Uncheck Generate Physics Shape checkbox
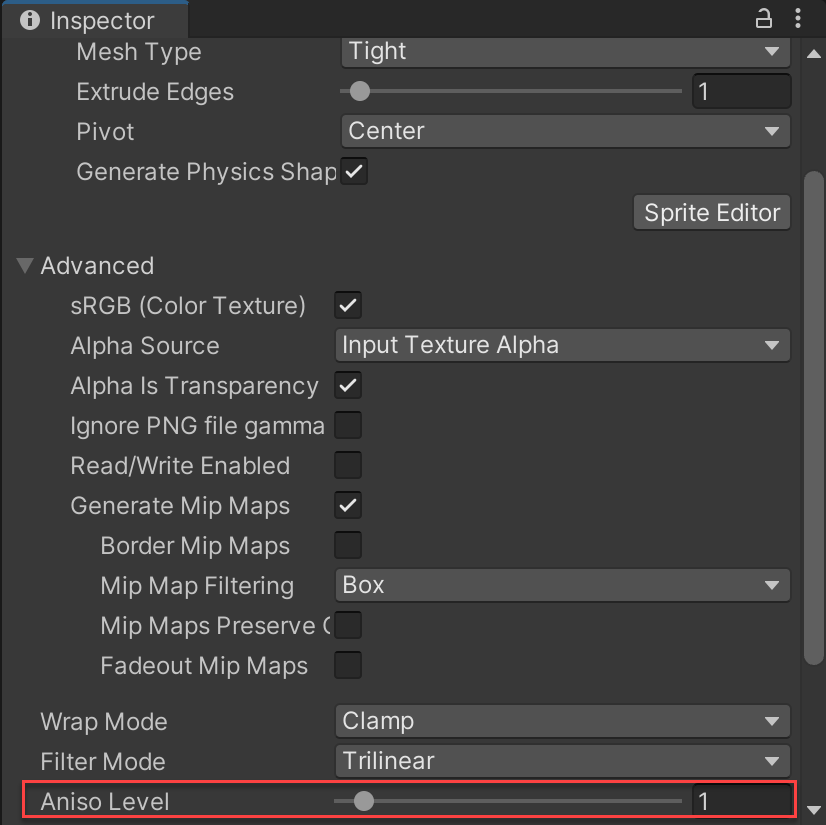The height and width of the screenshot is (825, 826). (354, 171)
